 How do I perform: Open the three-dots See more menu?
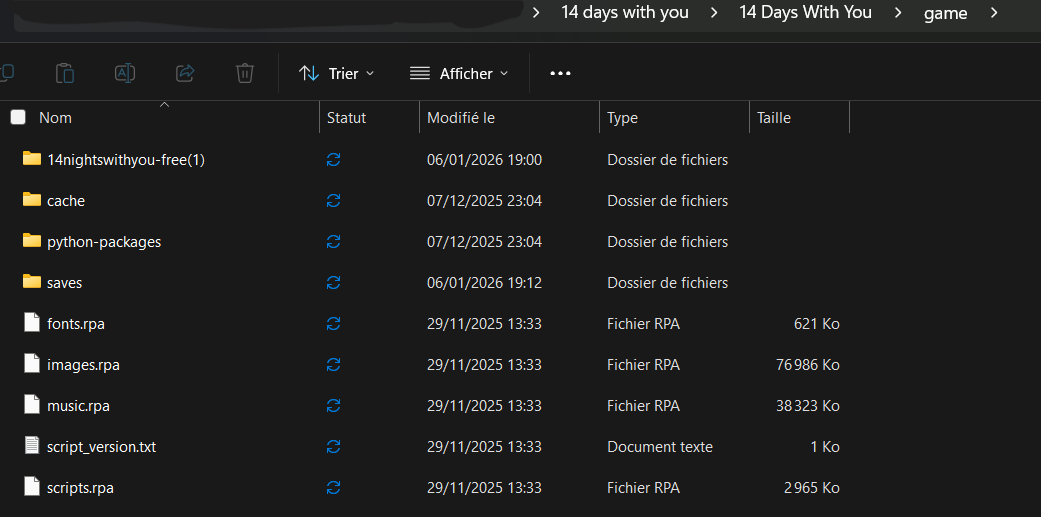pos(560,73)
